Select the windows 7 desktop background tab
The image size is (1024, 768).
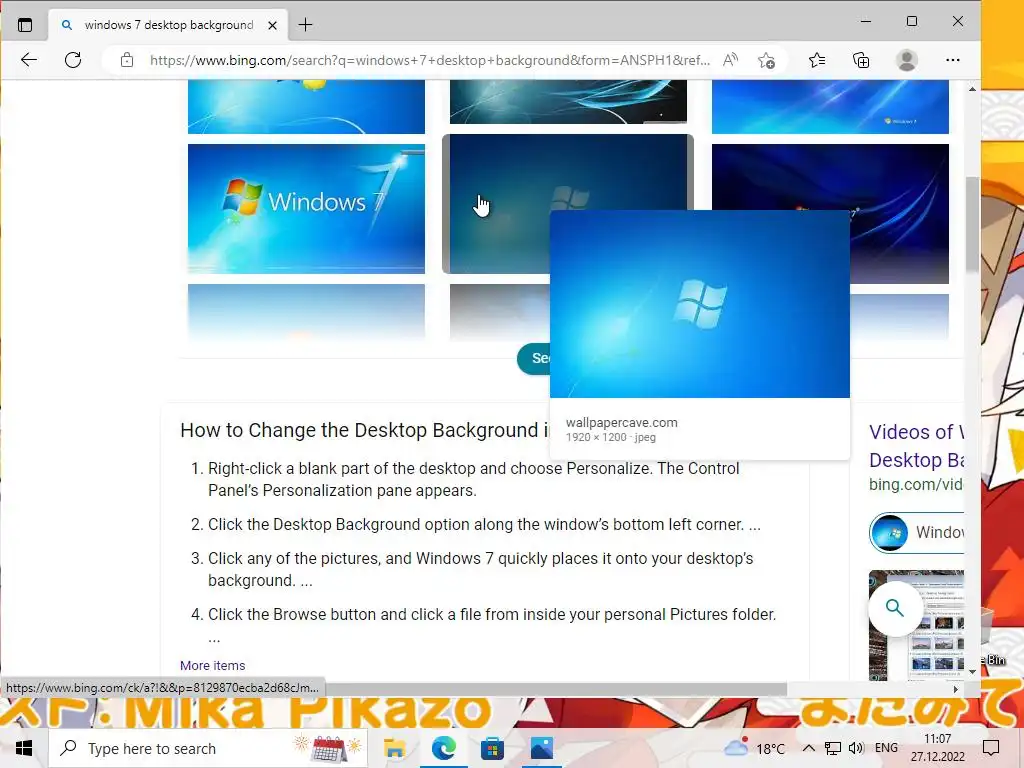pos(168,25)
